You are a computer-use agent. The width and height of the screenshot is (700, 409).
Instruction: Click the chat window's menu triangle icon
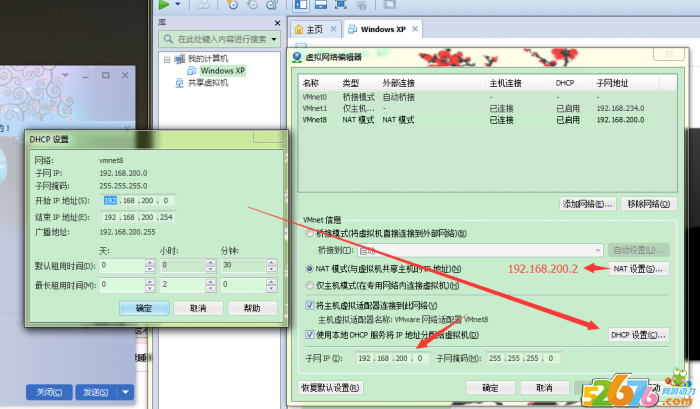tap(65, 75)
